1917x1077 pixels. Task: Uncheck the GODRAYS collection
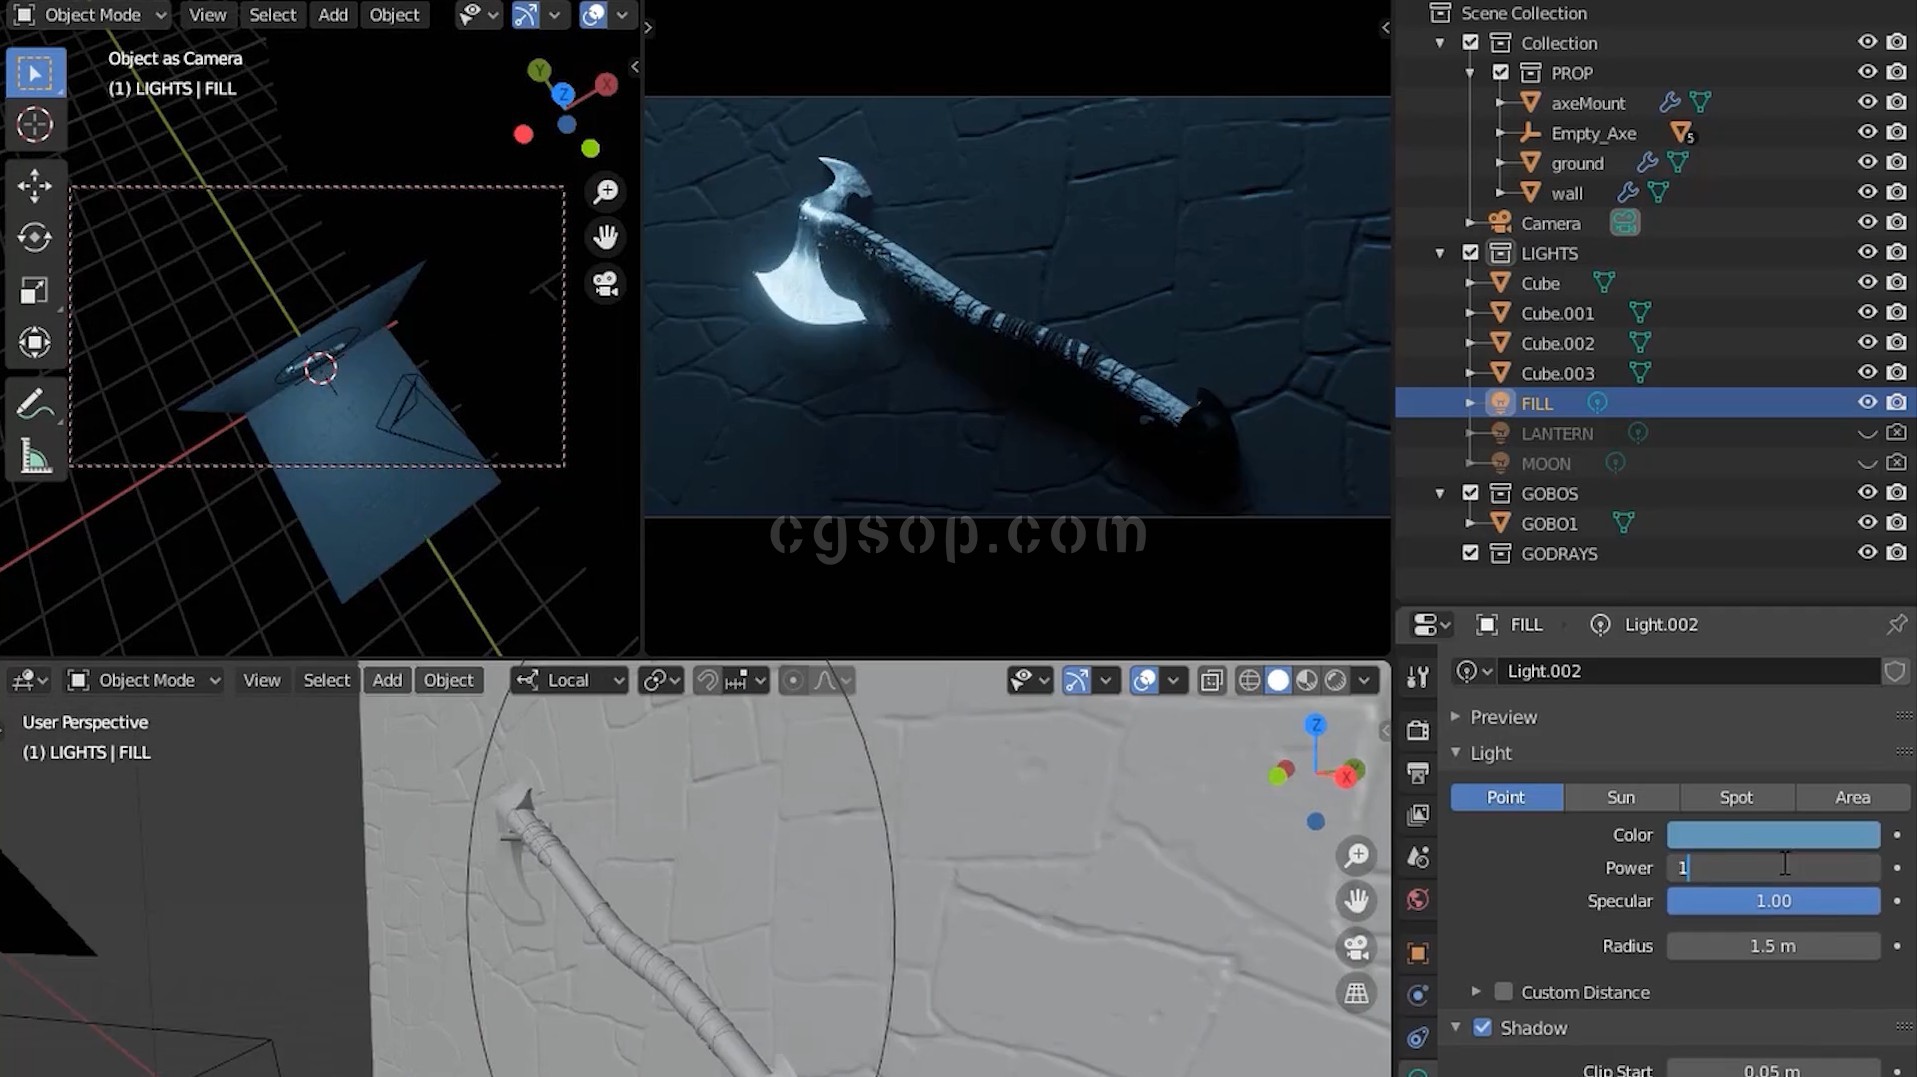click(1470, 553)
